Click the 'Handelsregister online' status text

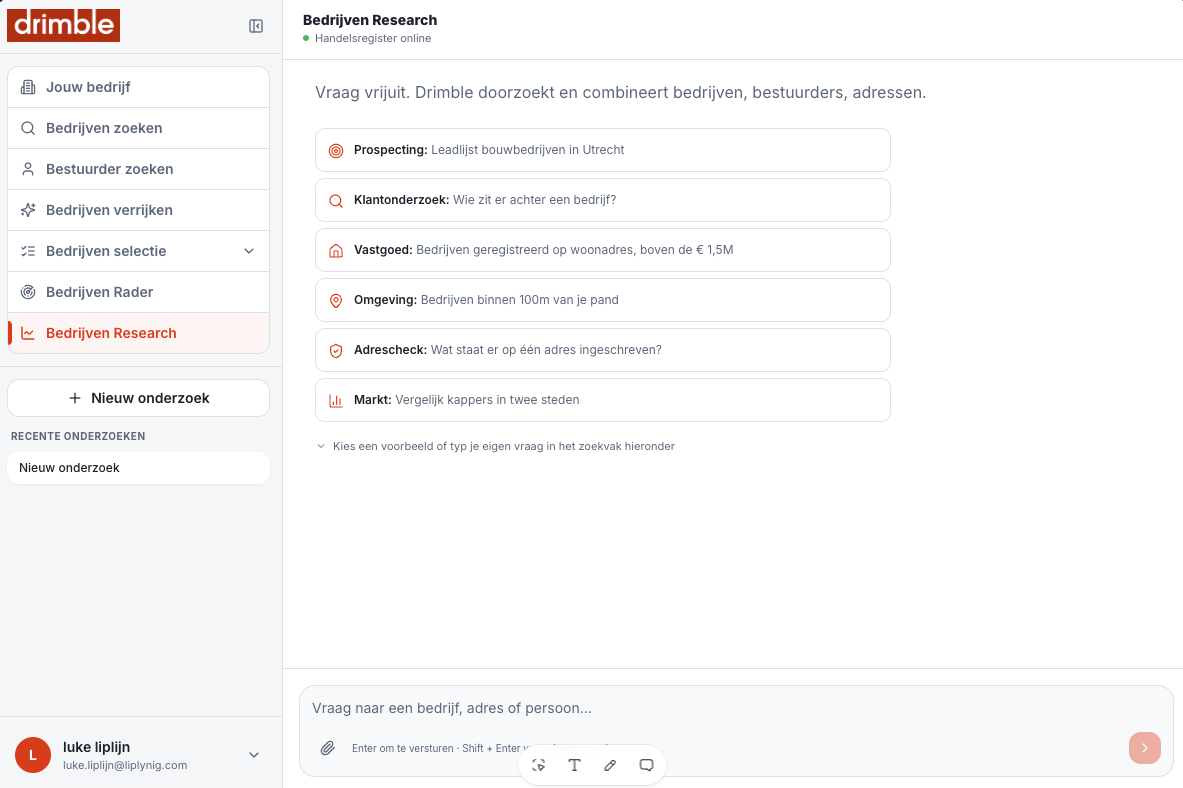pos(373,38)
